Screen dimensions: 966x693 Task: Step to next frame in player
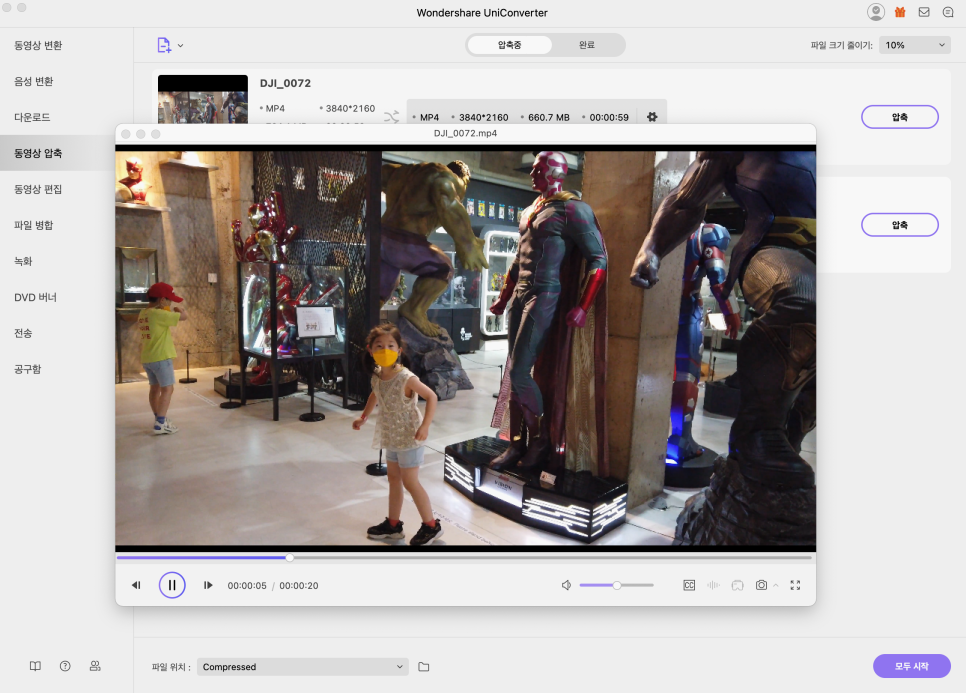208,585
